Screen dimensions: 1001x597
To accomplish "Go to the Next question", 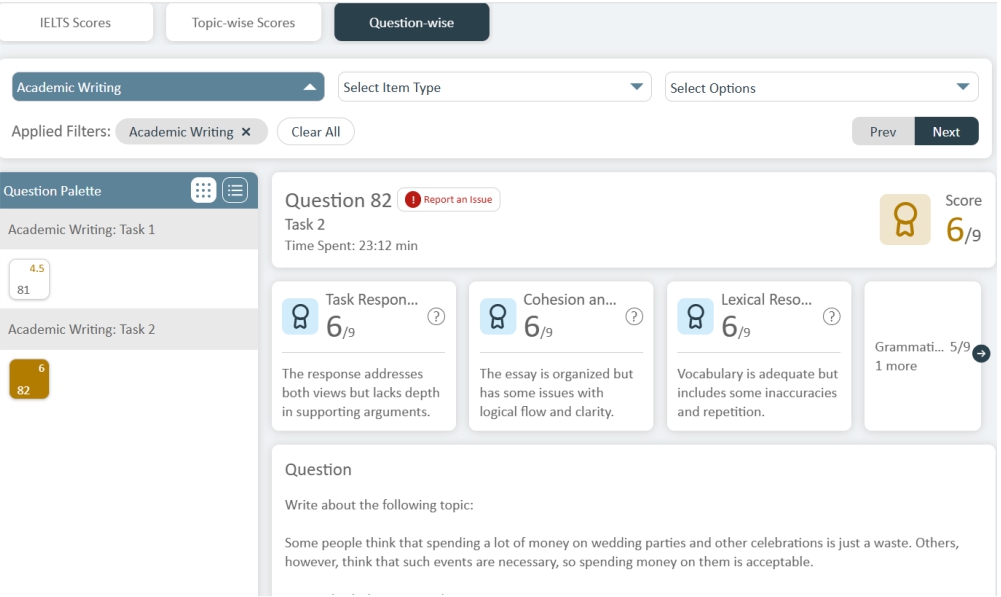I will click(946, 132).
